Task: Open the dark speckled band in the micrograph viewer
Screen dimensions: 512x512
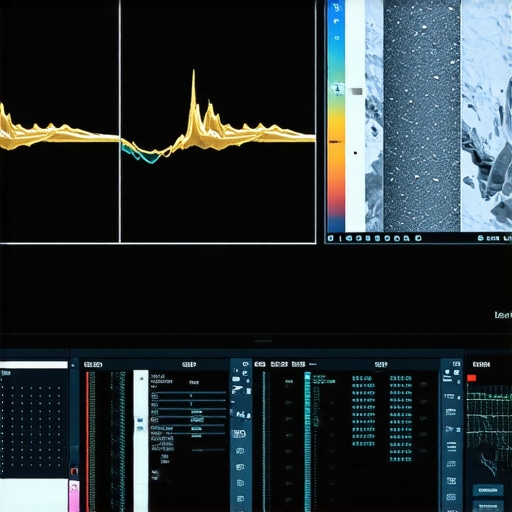Action: (422, 115)
